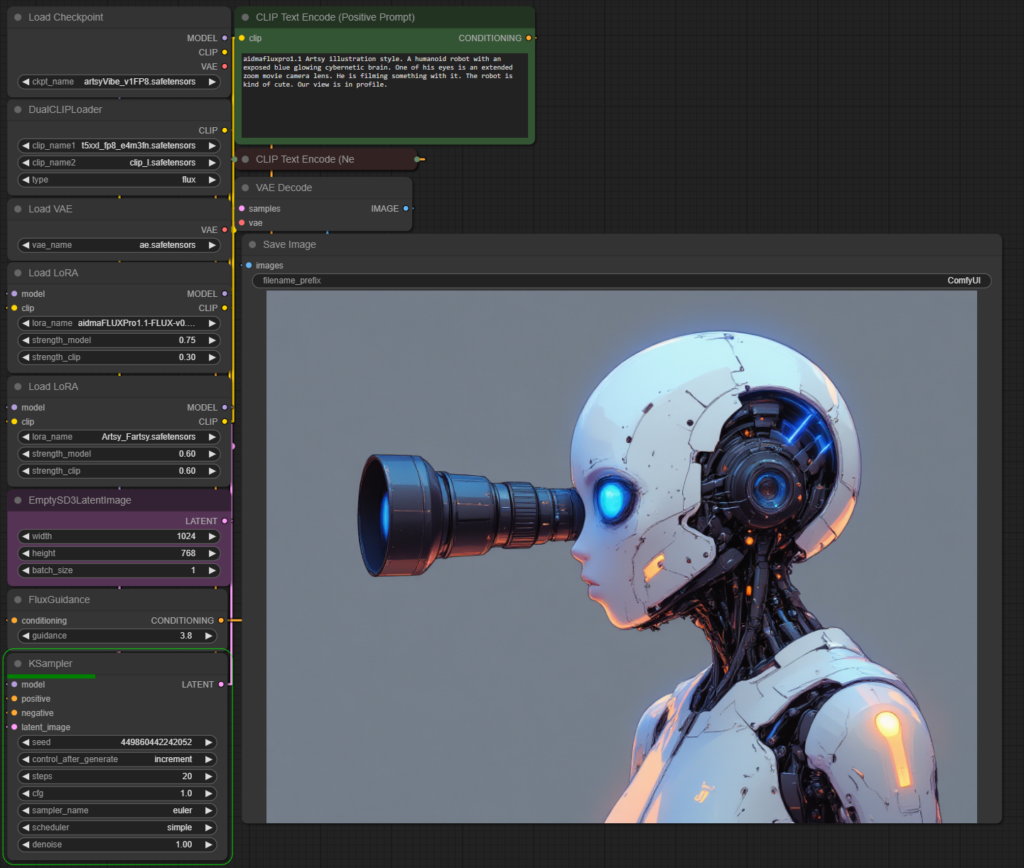Decrease steps 20 with left arrow
This screenshot has width=1024, height=868.
point(25,777)
